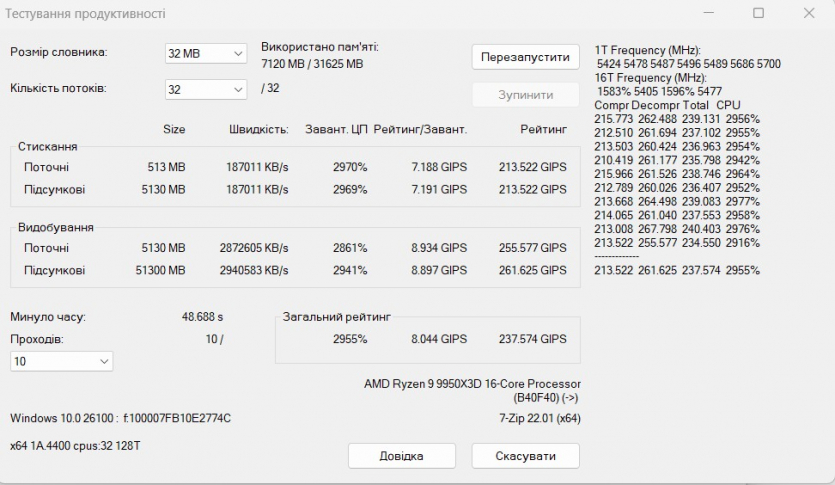The image size is (835, 485).
Task: Close the benchmark window
Action: [x=809, y=14]
